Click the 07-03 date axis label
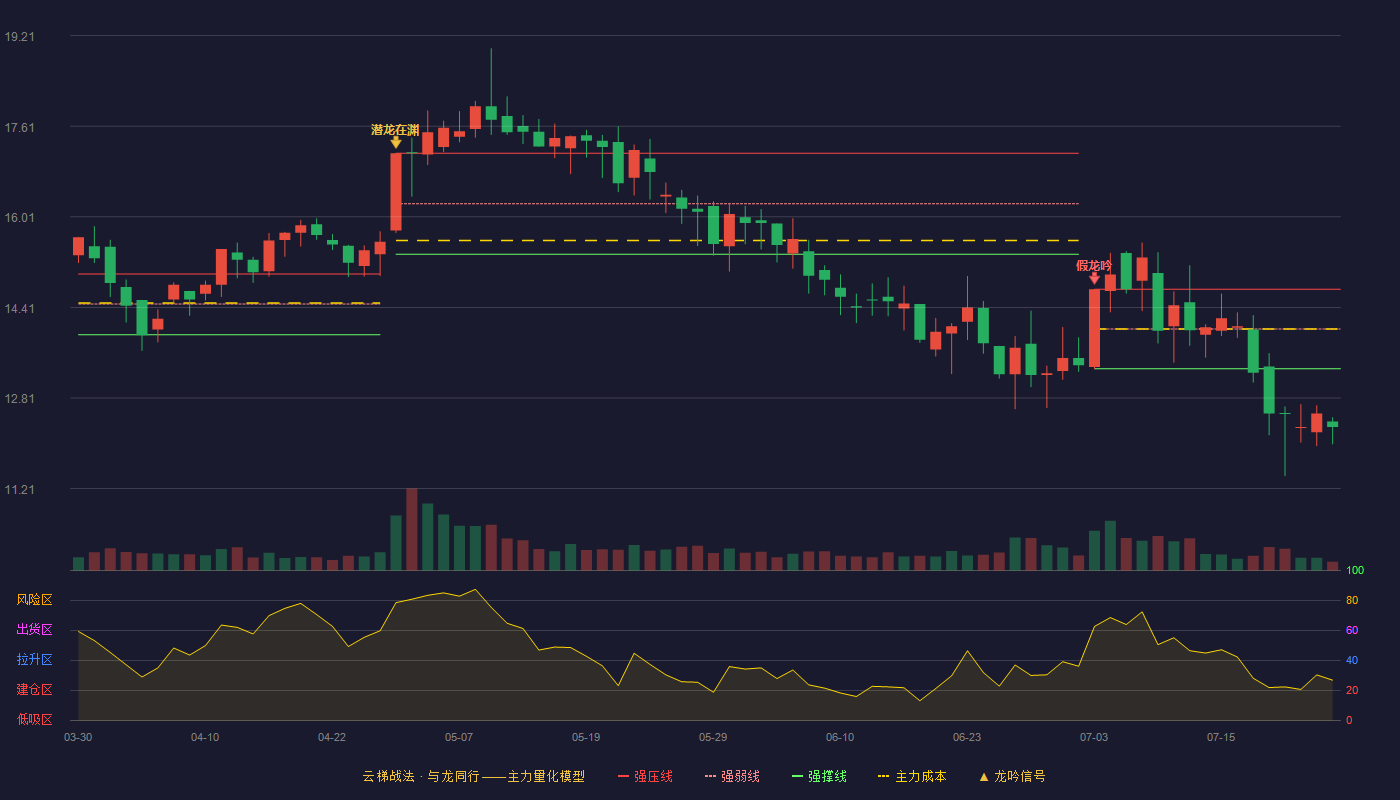 tap(1094, 737)
